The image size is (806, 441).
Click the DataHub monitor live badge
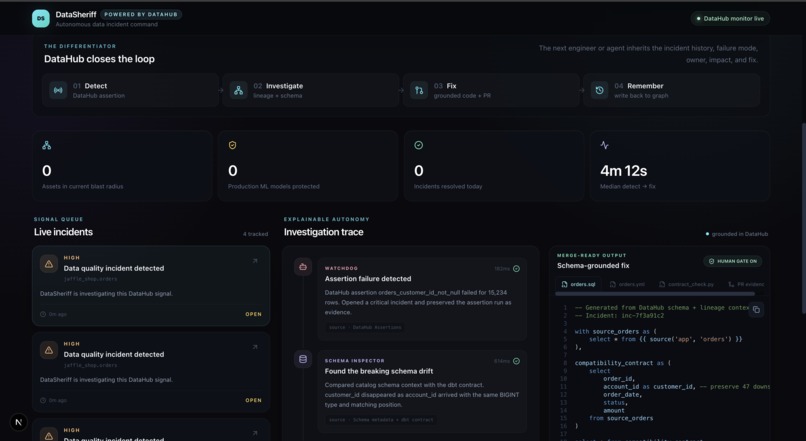pos(730,19)
